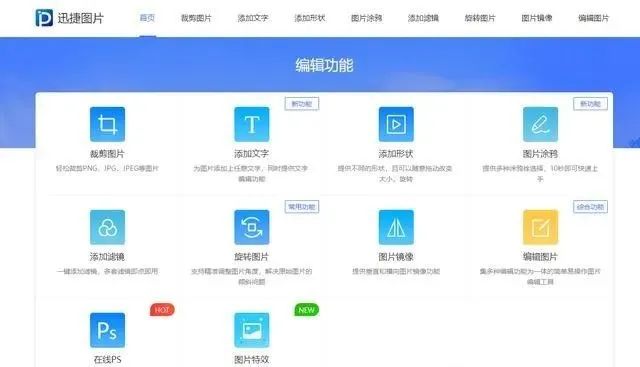Click the 图片涂鸦 doodle pen icon
640x367 pixels.
coord(540,124)
